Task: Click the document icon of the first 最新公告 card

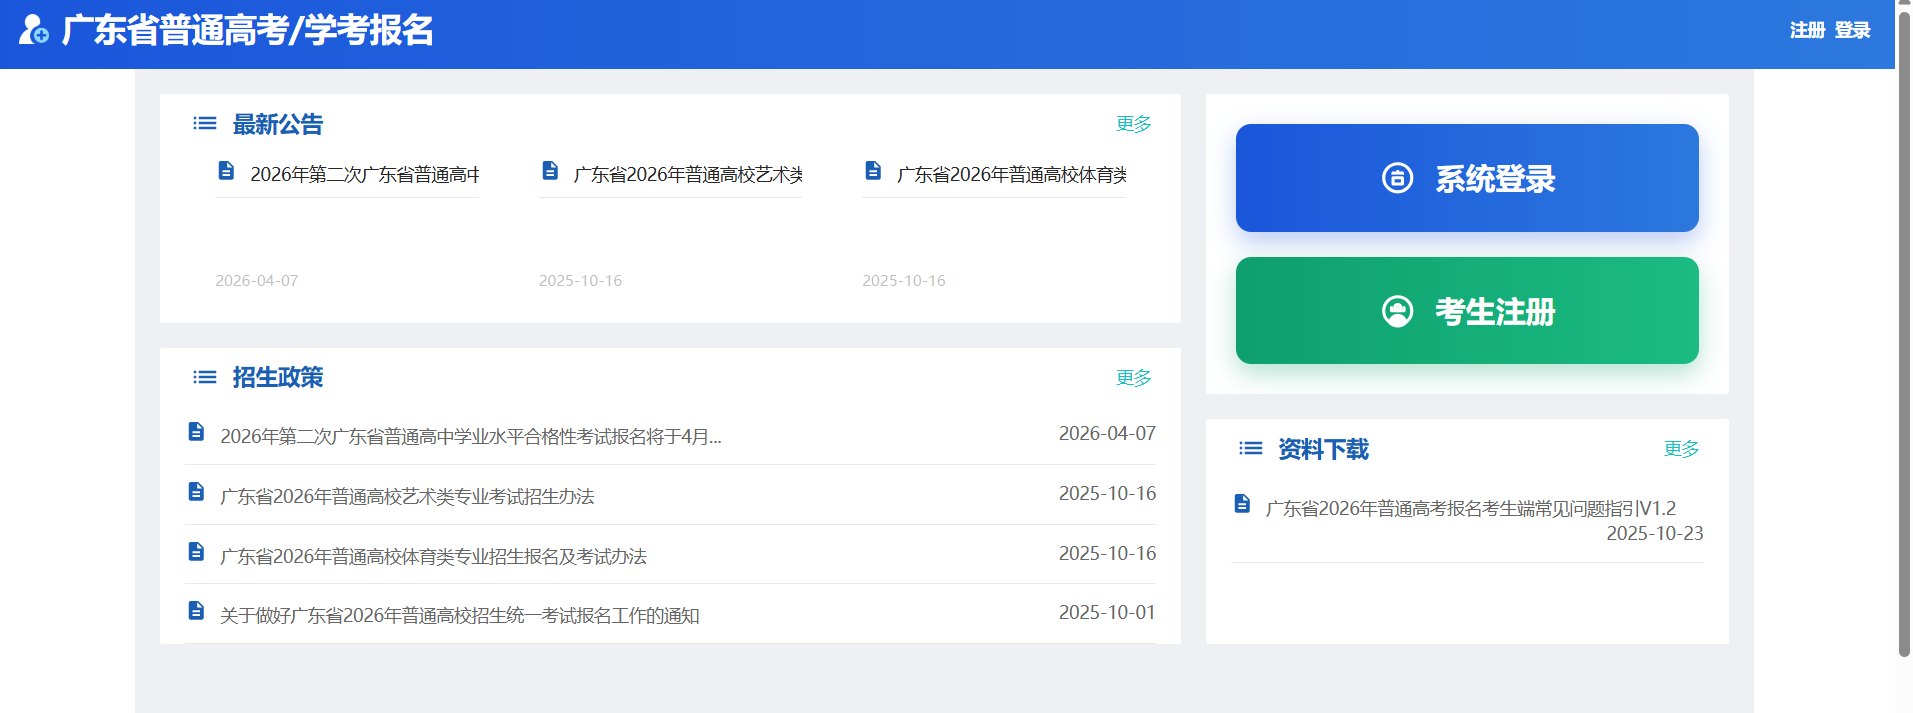Action: point(226,171)
